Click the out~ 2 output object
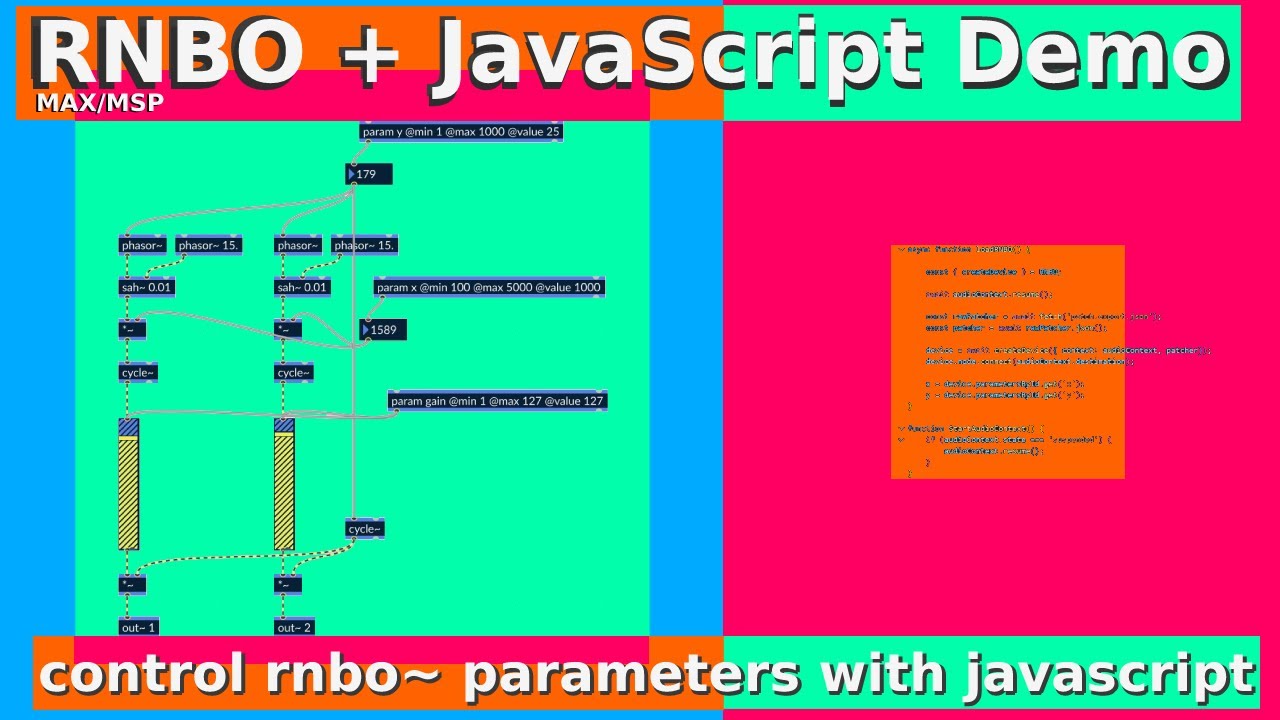 (x=292, y=627)
